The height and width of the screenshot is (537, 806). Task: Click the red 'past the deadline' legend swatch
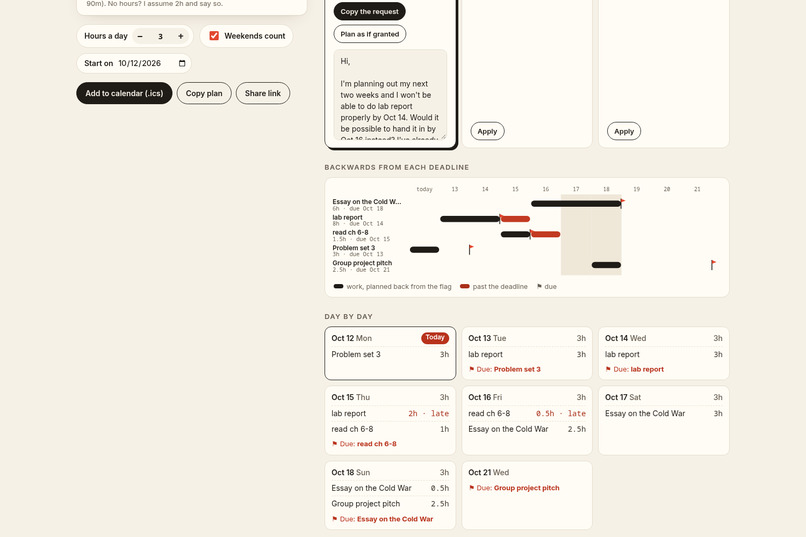pyautogui.click(x=465, y=286)
